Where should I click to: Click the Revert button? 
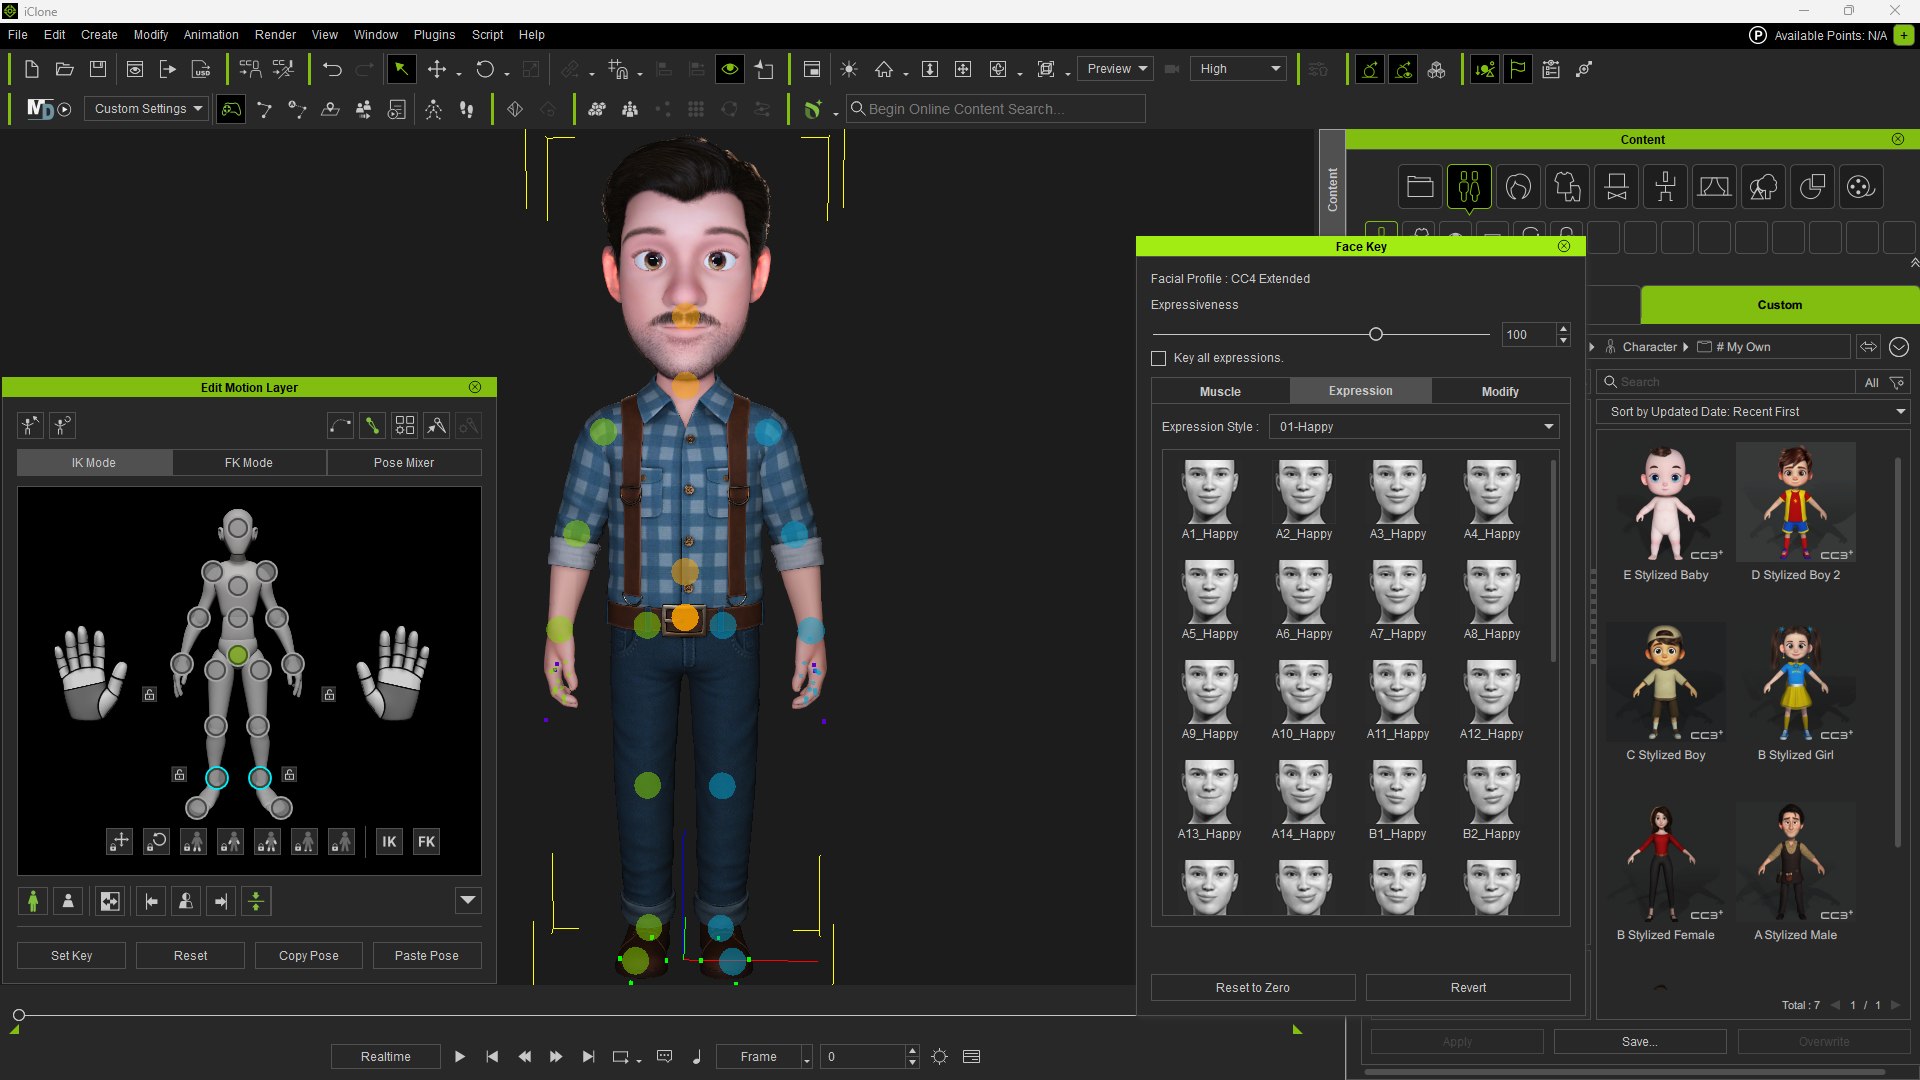pos(1468,988)
